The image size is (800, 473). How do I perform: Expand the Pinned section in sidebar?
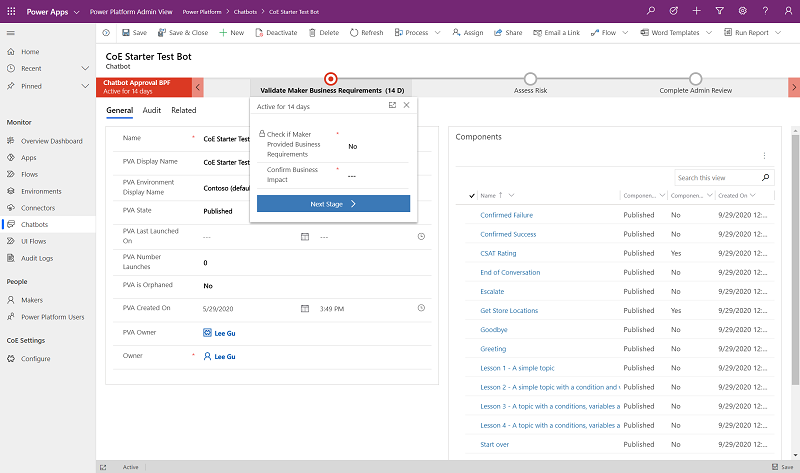tap(85, 86)
